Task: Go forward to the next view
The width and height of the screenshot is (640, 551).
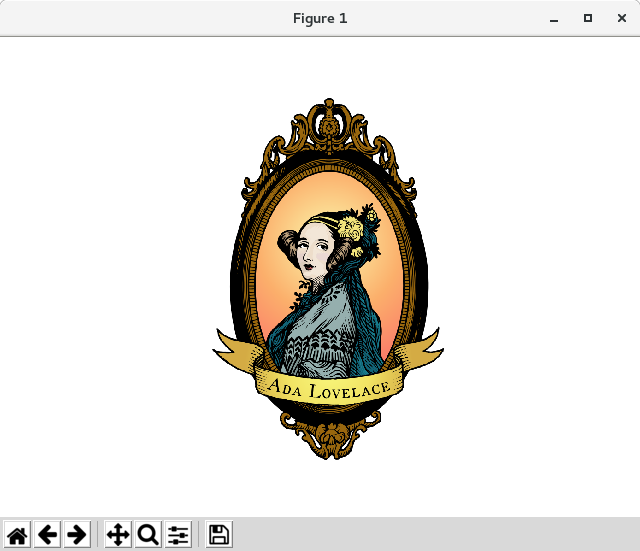Action: tap(77, 534)
